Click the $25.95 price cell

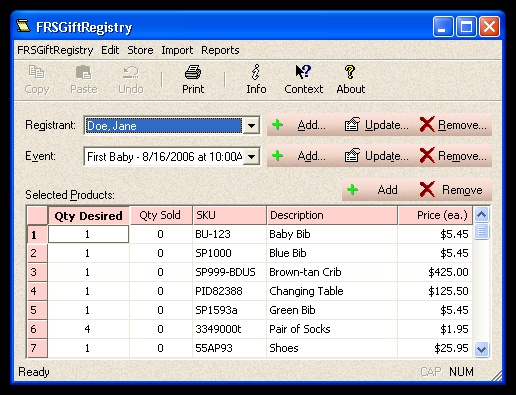[x=435, y=348]
